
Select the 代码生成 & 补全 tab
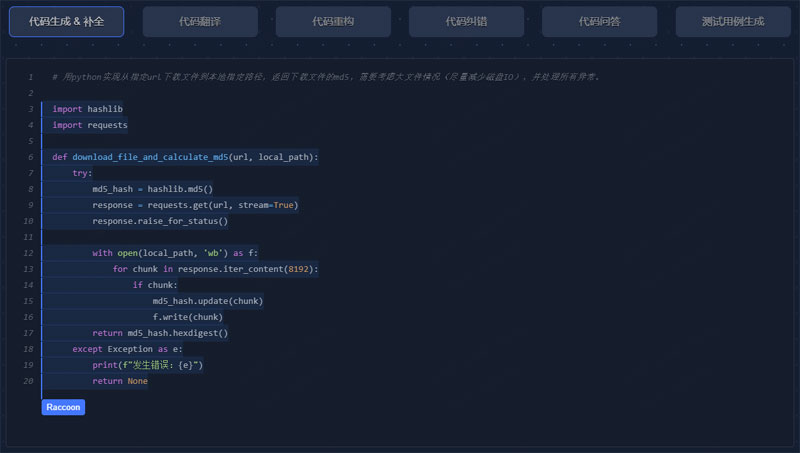pos(66,21)
